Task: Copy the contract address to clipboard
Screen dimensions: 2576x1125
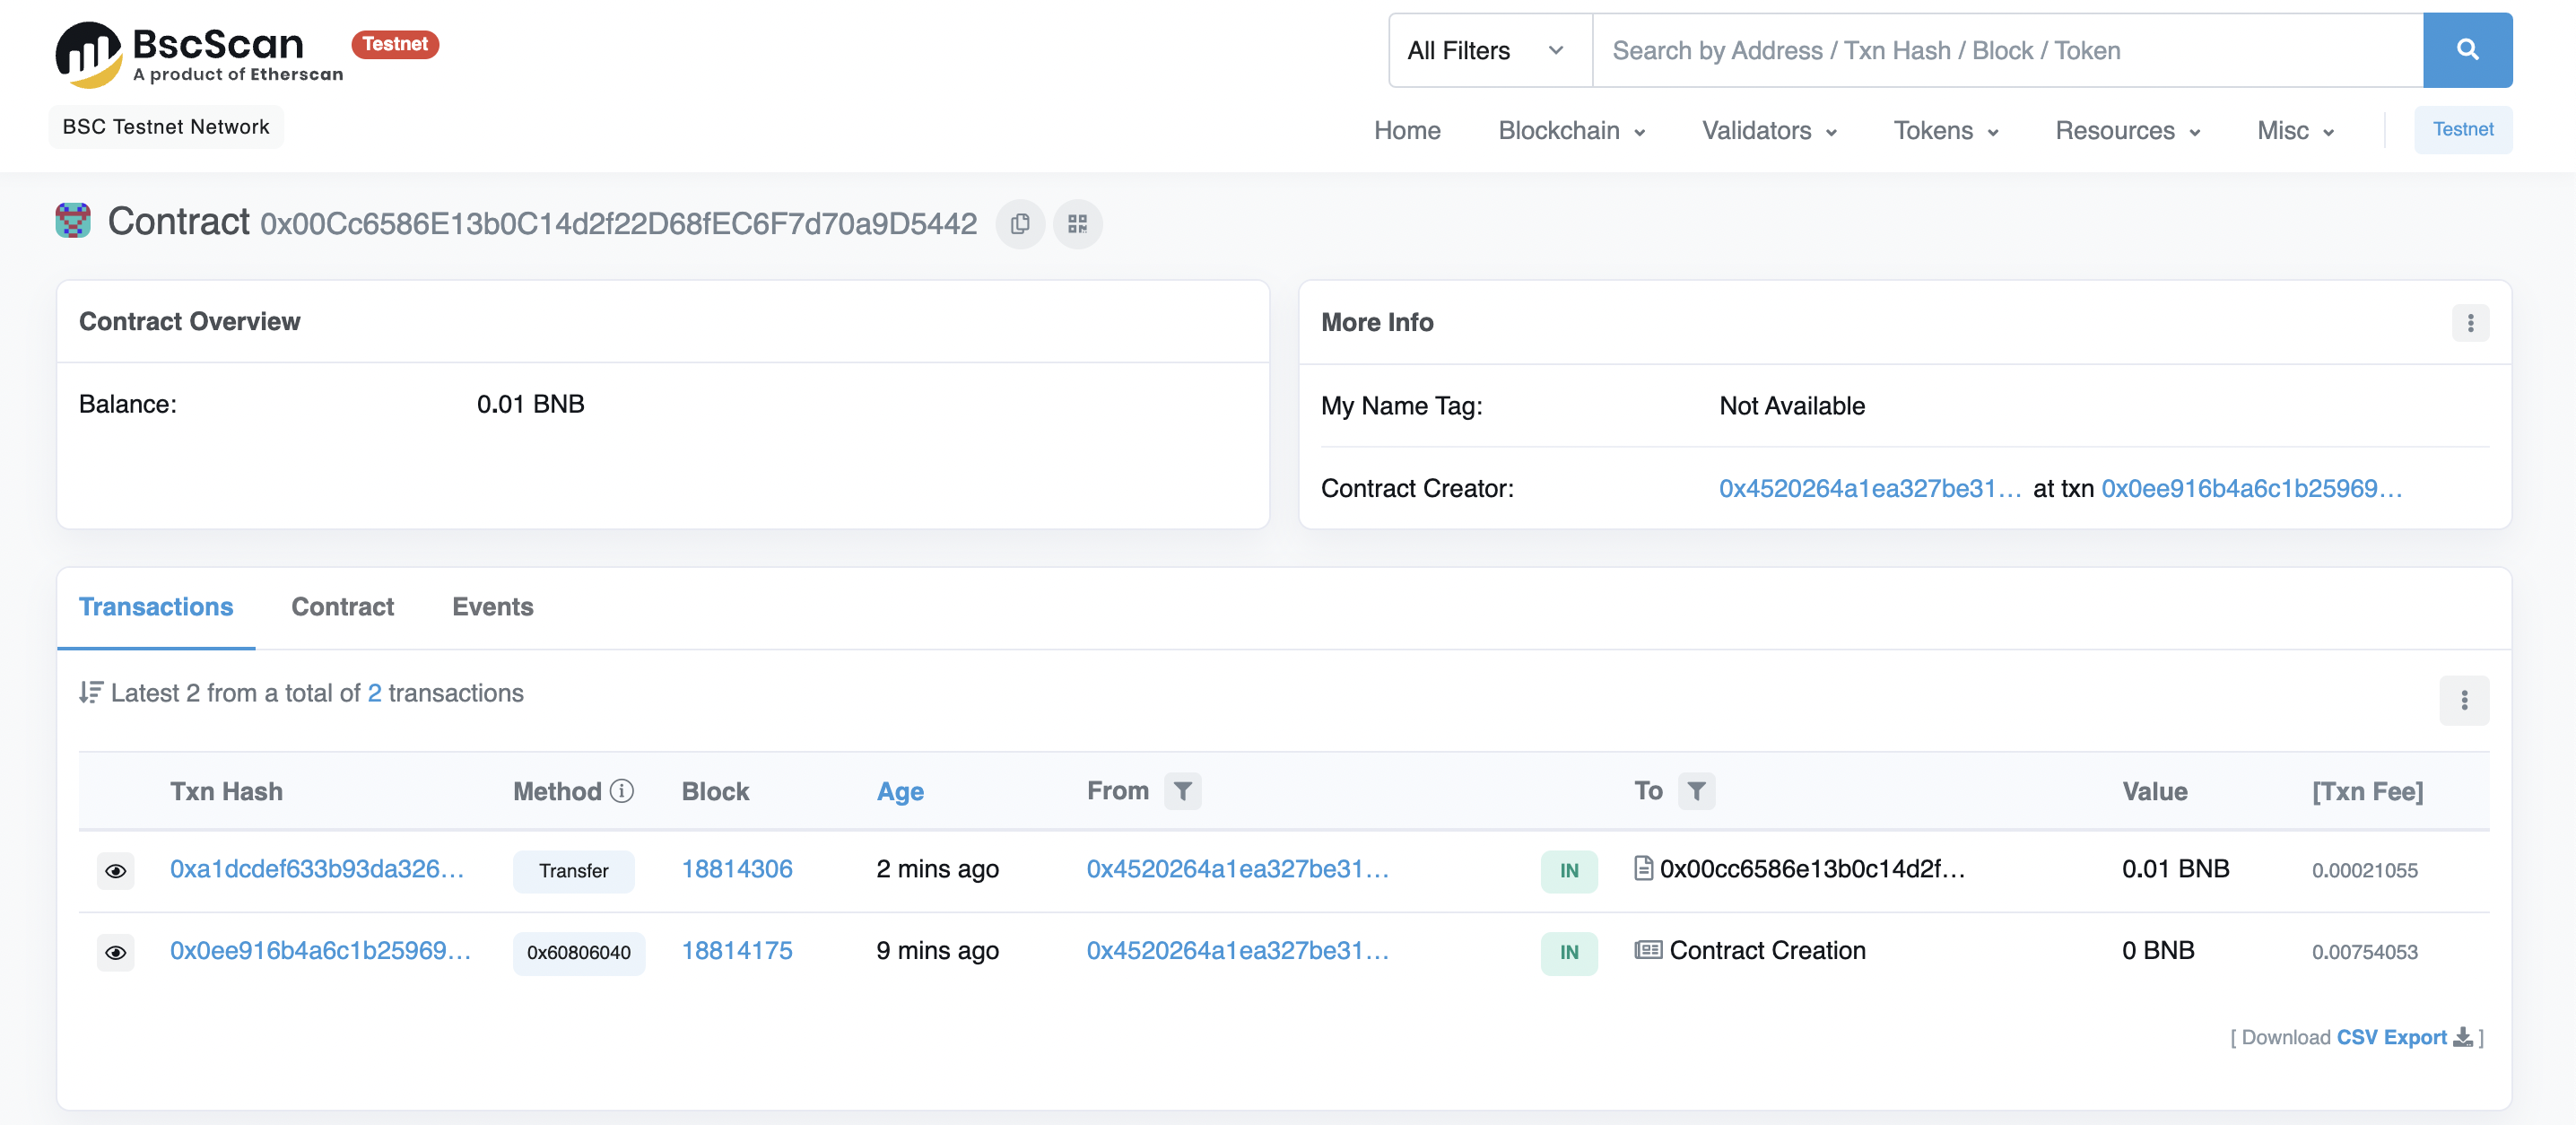Action: point(1019,224)
